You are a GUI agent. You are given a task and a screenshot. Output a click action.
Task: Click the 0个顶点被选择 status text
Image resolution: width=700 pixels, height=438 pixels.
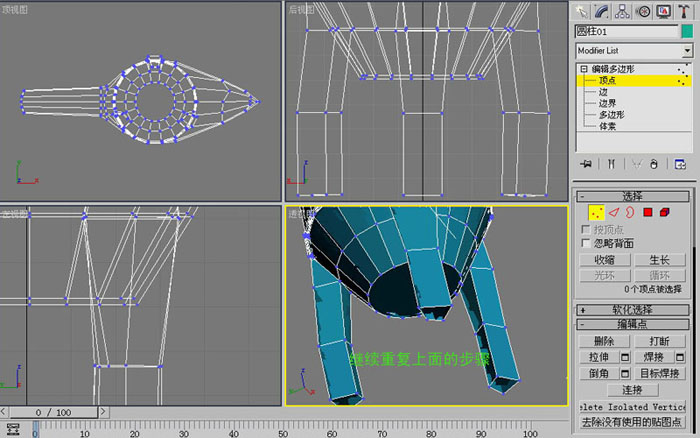tap(653, 289)
